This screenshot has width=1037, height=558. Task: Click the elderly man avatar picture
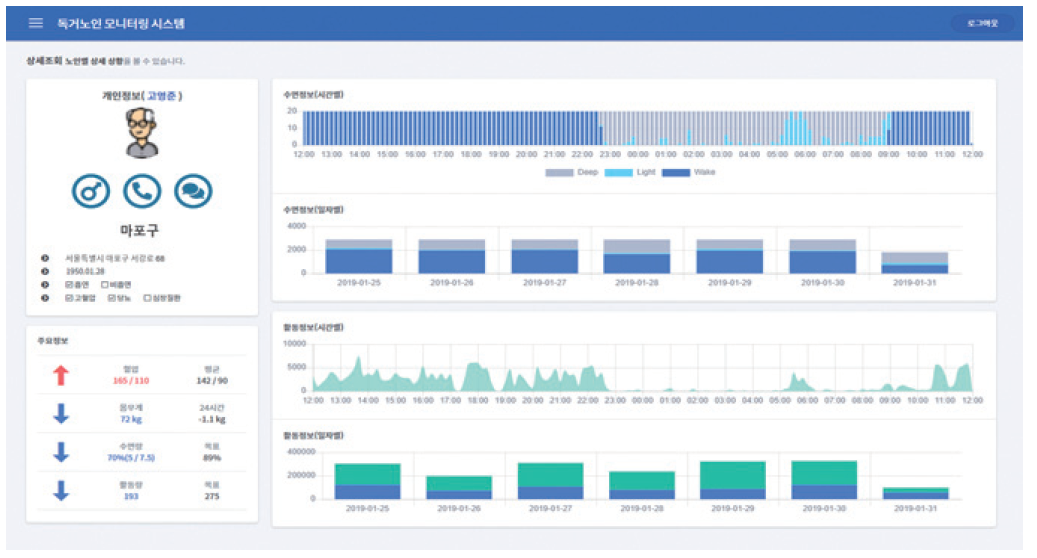[143, 133]
